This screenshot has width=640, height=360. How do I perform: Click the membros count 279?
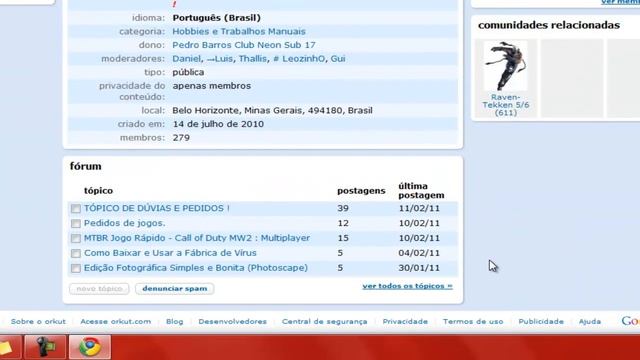click(x=181, y=138)
